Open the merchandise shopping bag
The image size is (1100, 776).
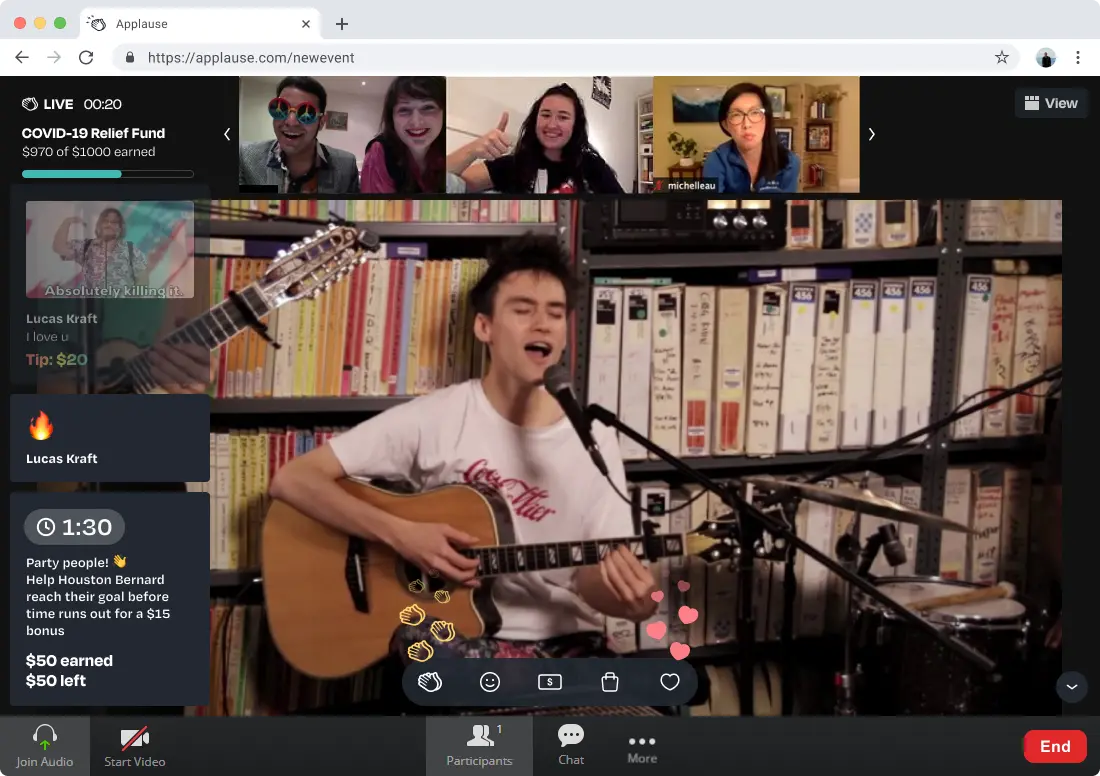tap(610, 682)
